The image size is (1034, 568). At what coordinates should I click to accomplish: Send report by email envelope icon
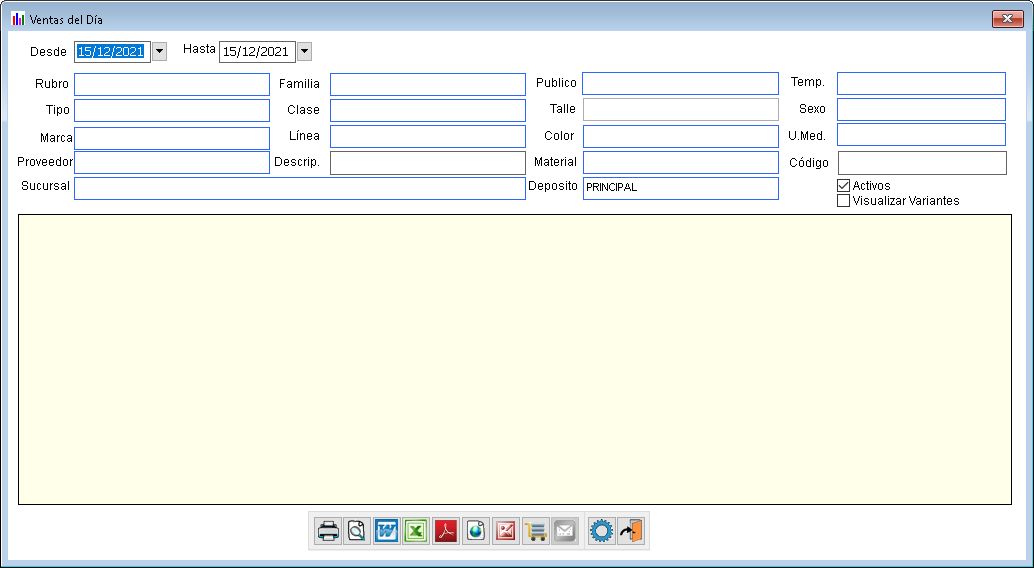click(x=565, y=531)
